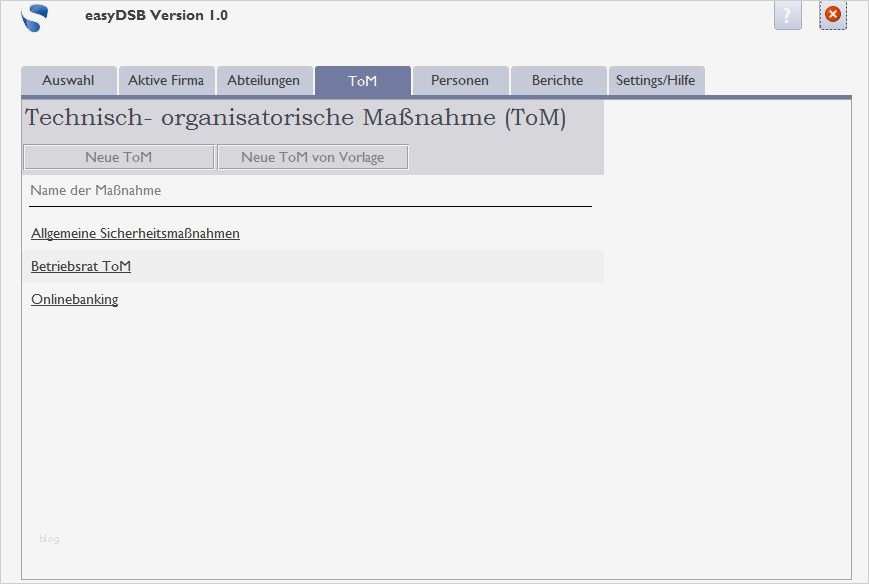Switch to the Abteilungen tab
869x584 pixels.
point(265,80)
